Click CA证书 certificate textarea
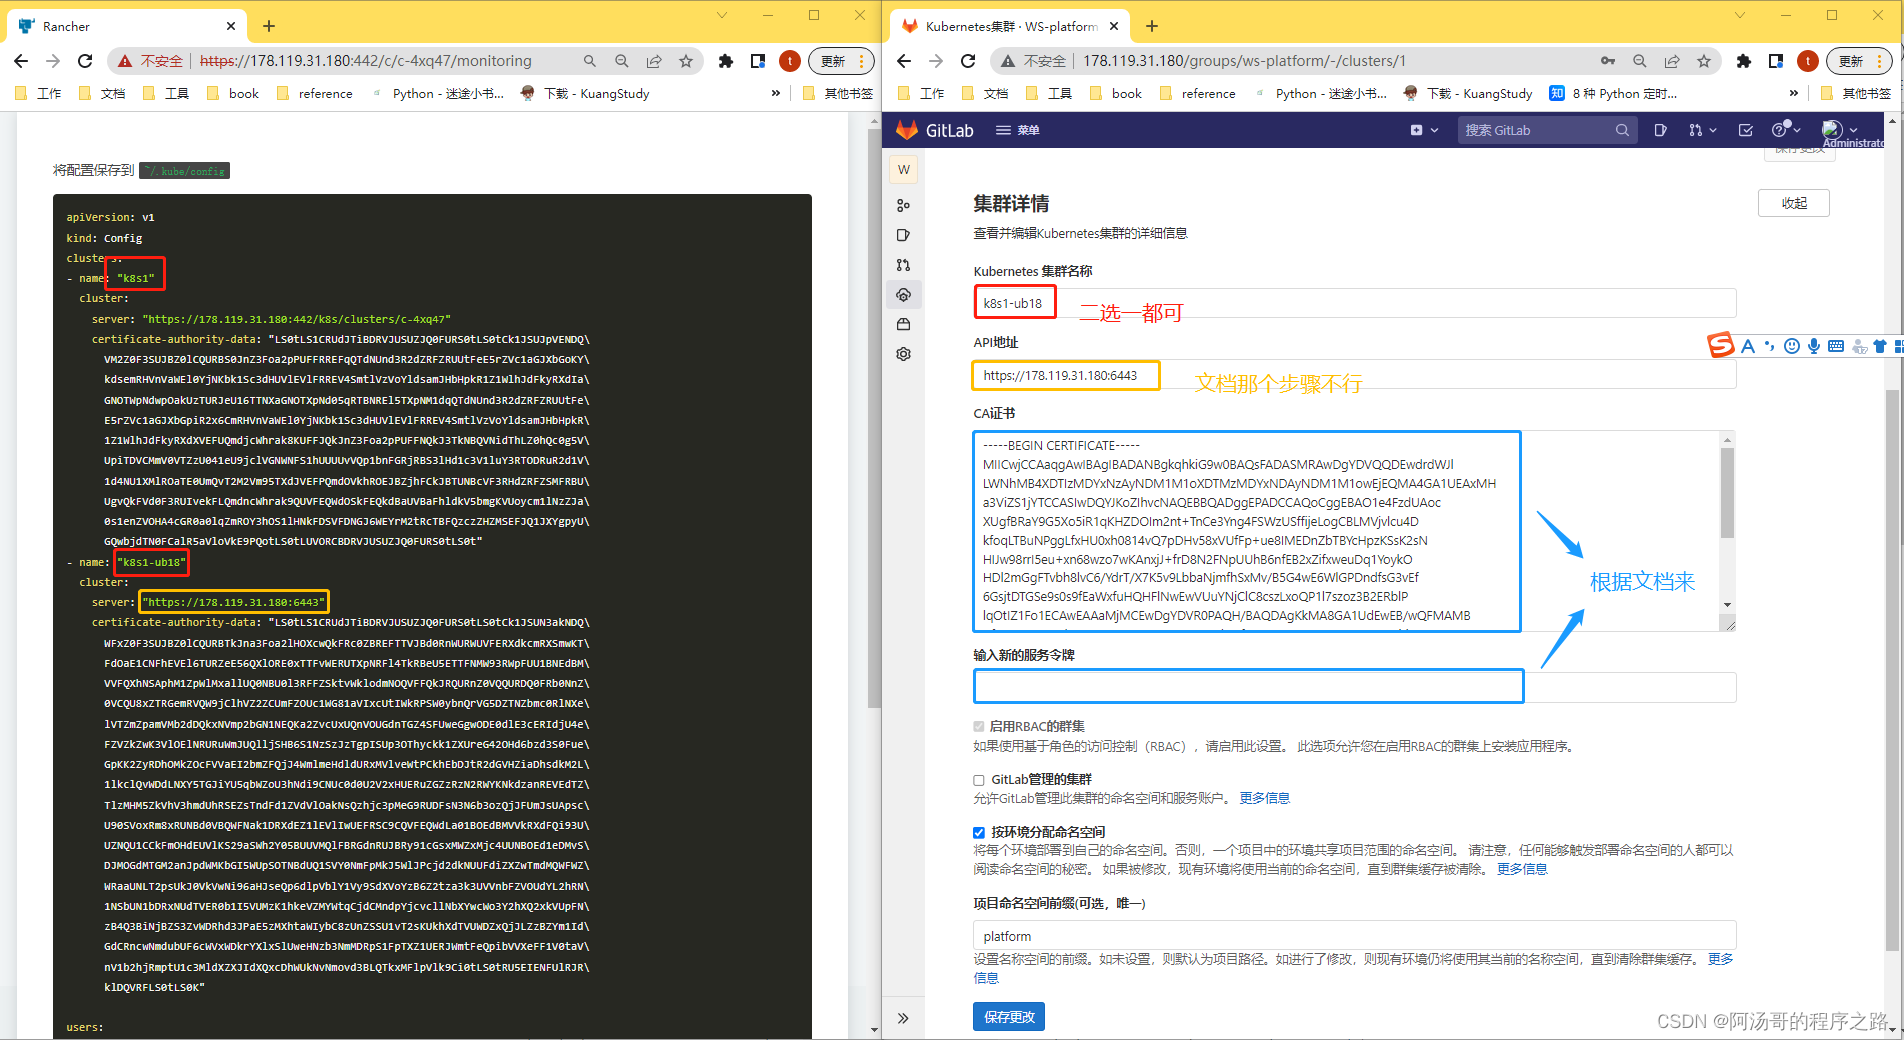 tap(1354, 532)
